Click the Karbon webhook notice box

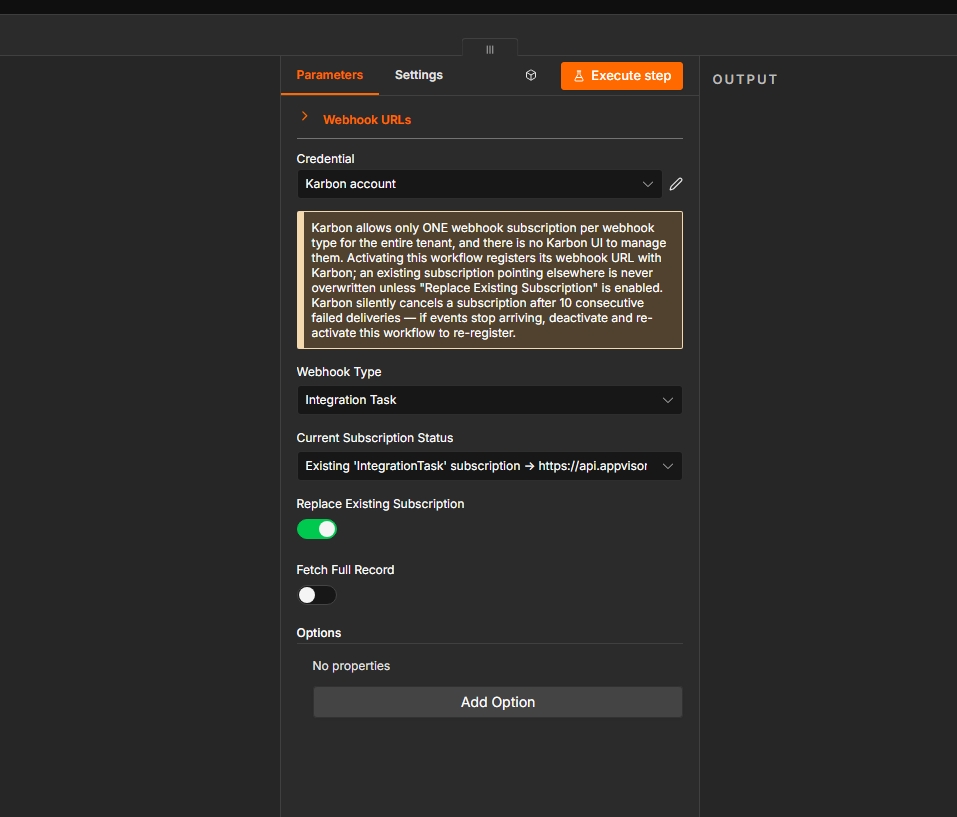[x=489, y=280]
